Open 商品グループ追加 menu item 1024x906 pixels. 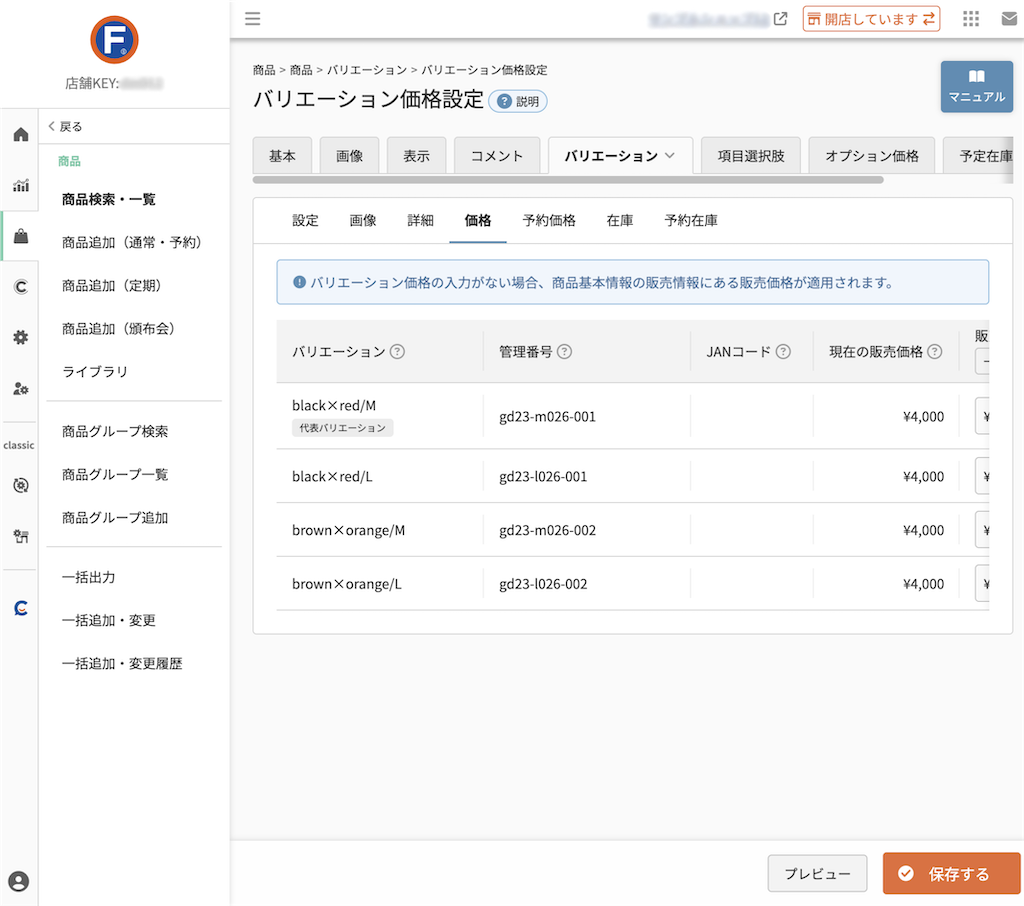click(x=115, y=517)
